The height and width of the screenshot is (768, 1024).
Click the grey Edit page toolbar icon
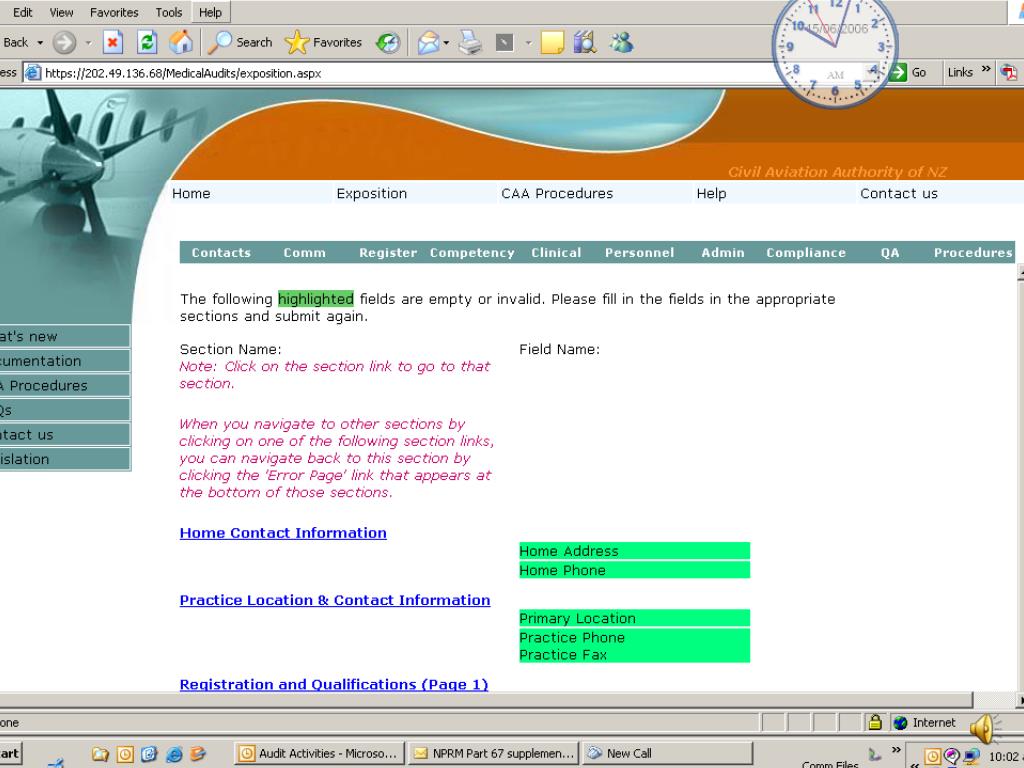pos(504,42)
